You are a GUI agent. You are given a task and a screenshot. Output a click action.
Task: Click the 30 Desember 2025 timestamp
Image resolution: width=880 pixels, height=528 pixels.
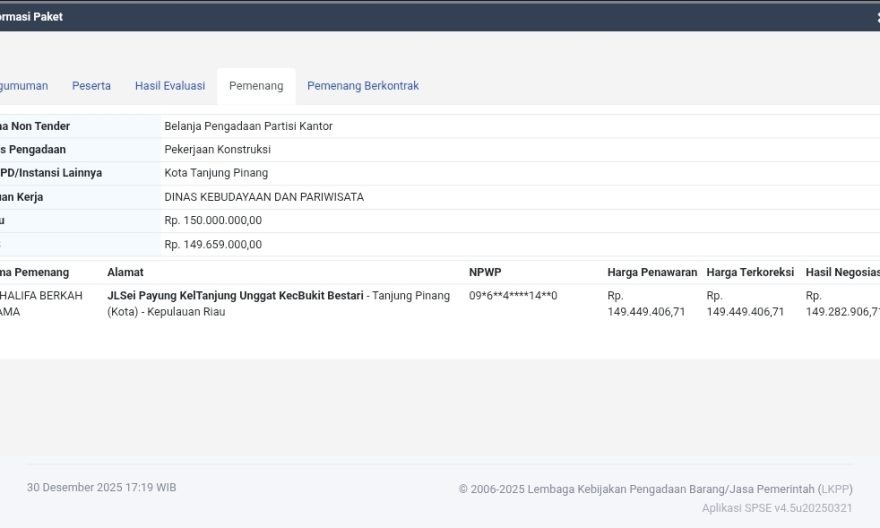pyautogui.click(x=101, y=487)
